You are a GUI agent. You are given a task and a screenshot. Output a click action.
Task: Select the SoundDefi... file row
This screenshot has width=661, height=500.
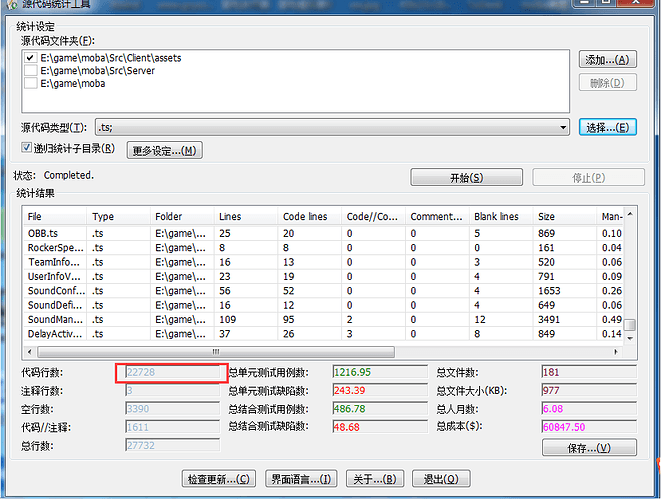(x=322, y=305)
